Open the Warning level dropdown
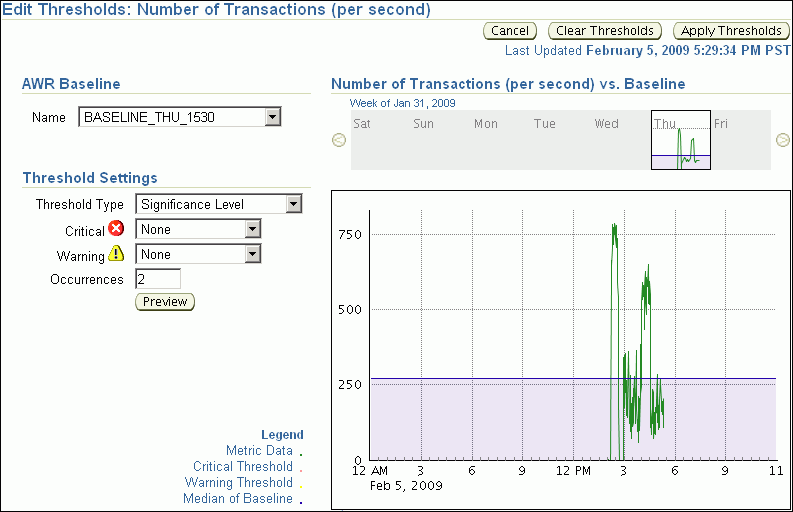Screen dimensions: 793x512 tap(197, 254)
